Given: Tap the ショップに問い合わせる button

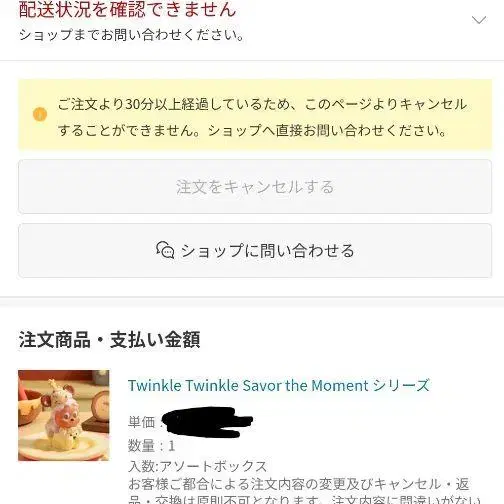Looking at the screenshot, I should 255,250.
